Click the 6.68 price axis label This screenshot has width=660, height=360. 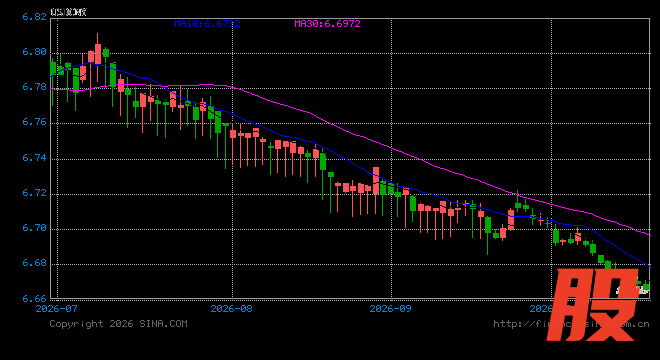coord(34,263)
